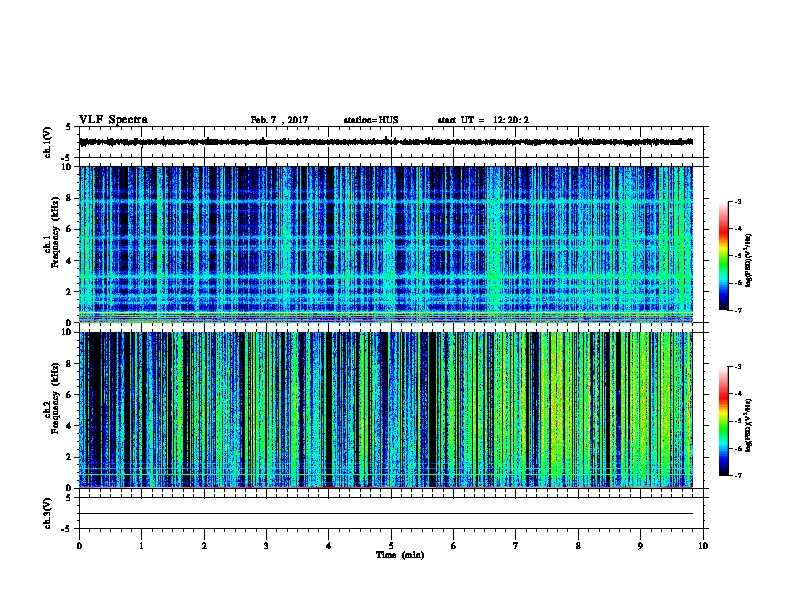Click inside the ch.1 spectrogram panel
792x612 pixels.
pos(386,244)
